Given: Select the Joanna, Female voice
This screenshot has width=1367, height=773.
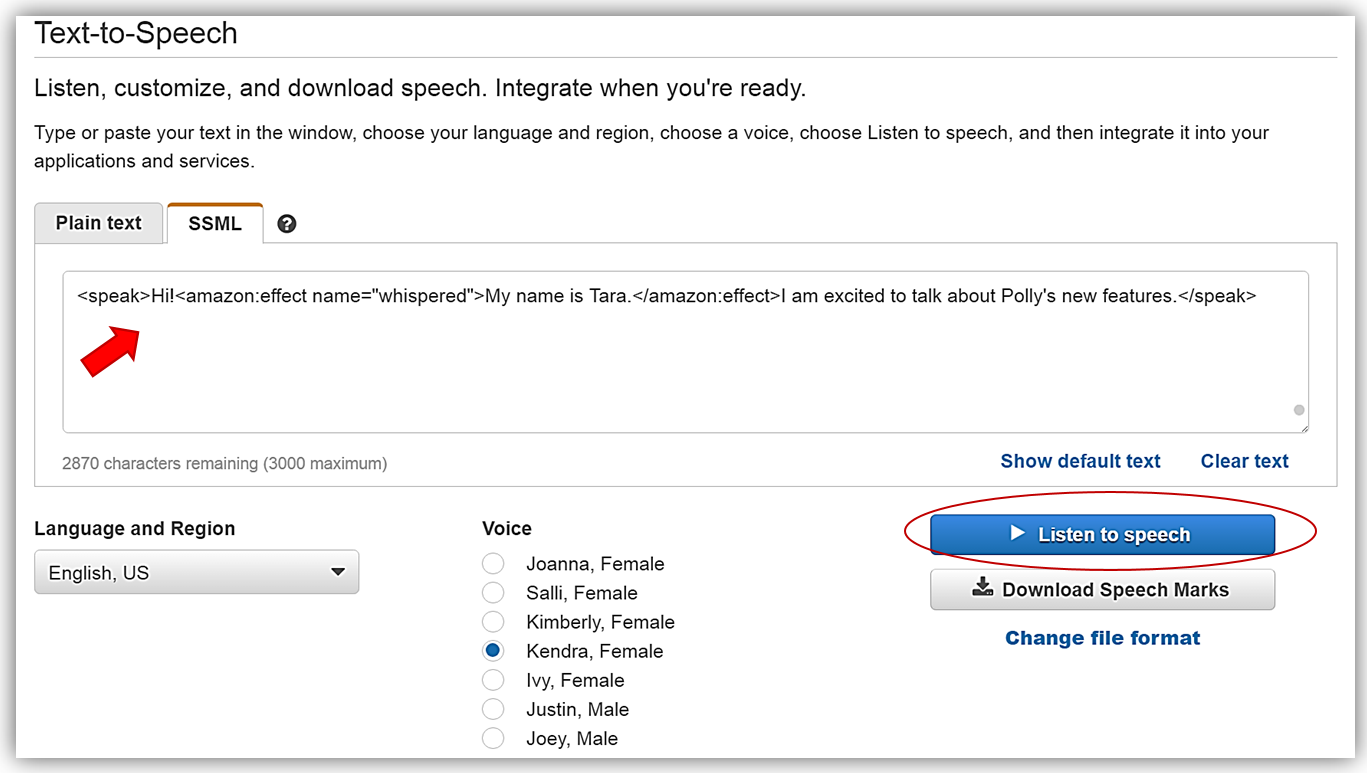Looking at the screenshot, I should pos(493,564).
